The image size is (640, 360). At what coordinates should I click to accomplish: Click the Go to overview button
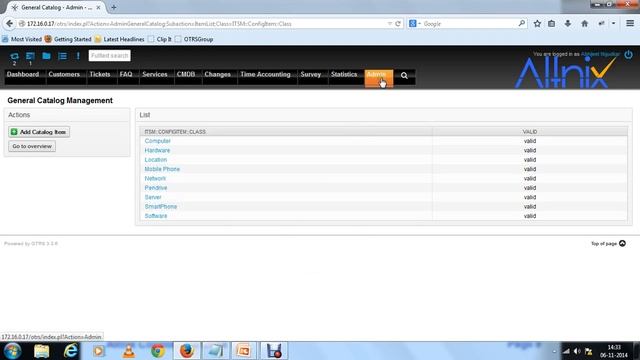pyautogui.click(x=32, y=146)
